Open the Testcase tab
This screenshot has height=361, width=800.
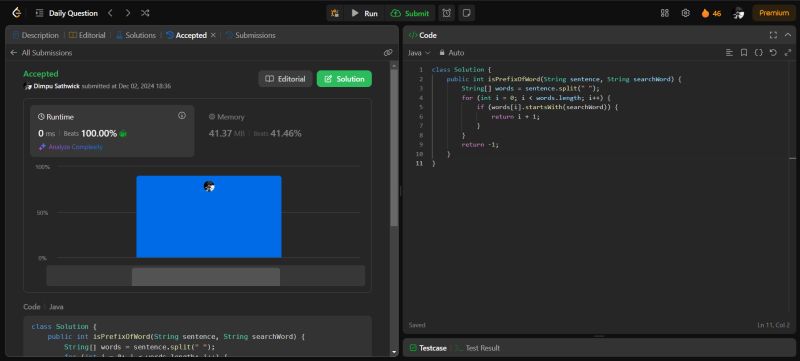[x=428, y=348]
